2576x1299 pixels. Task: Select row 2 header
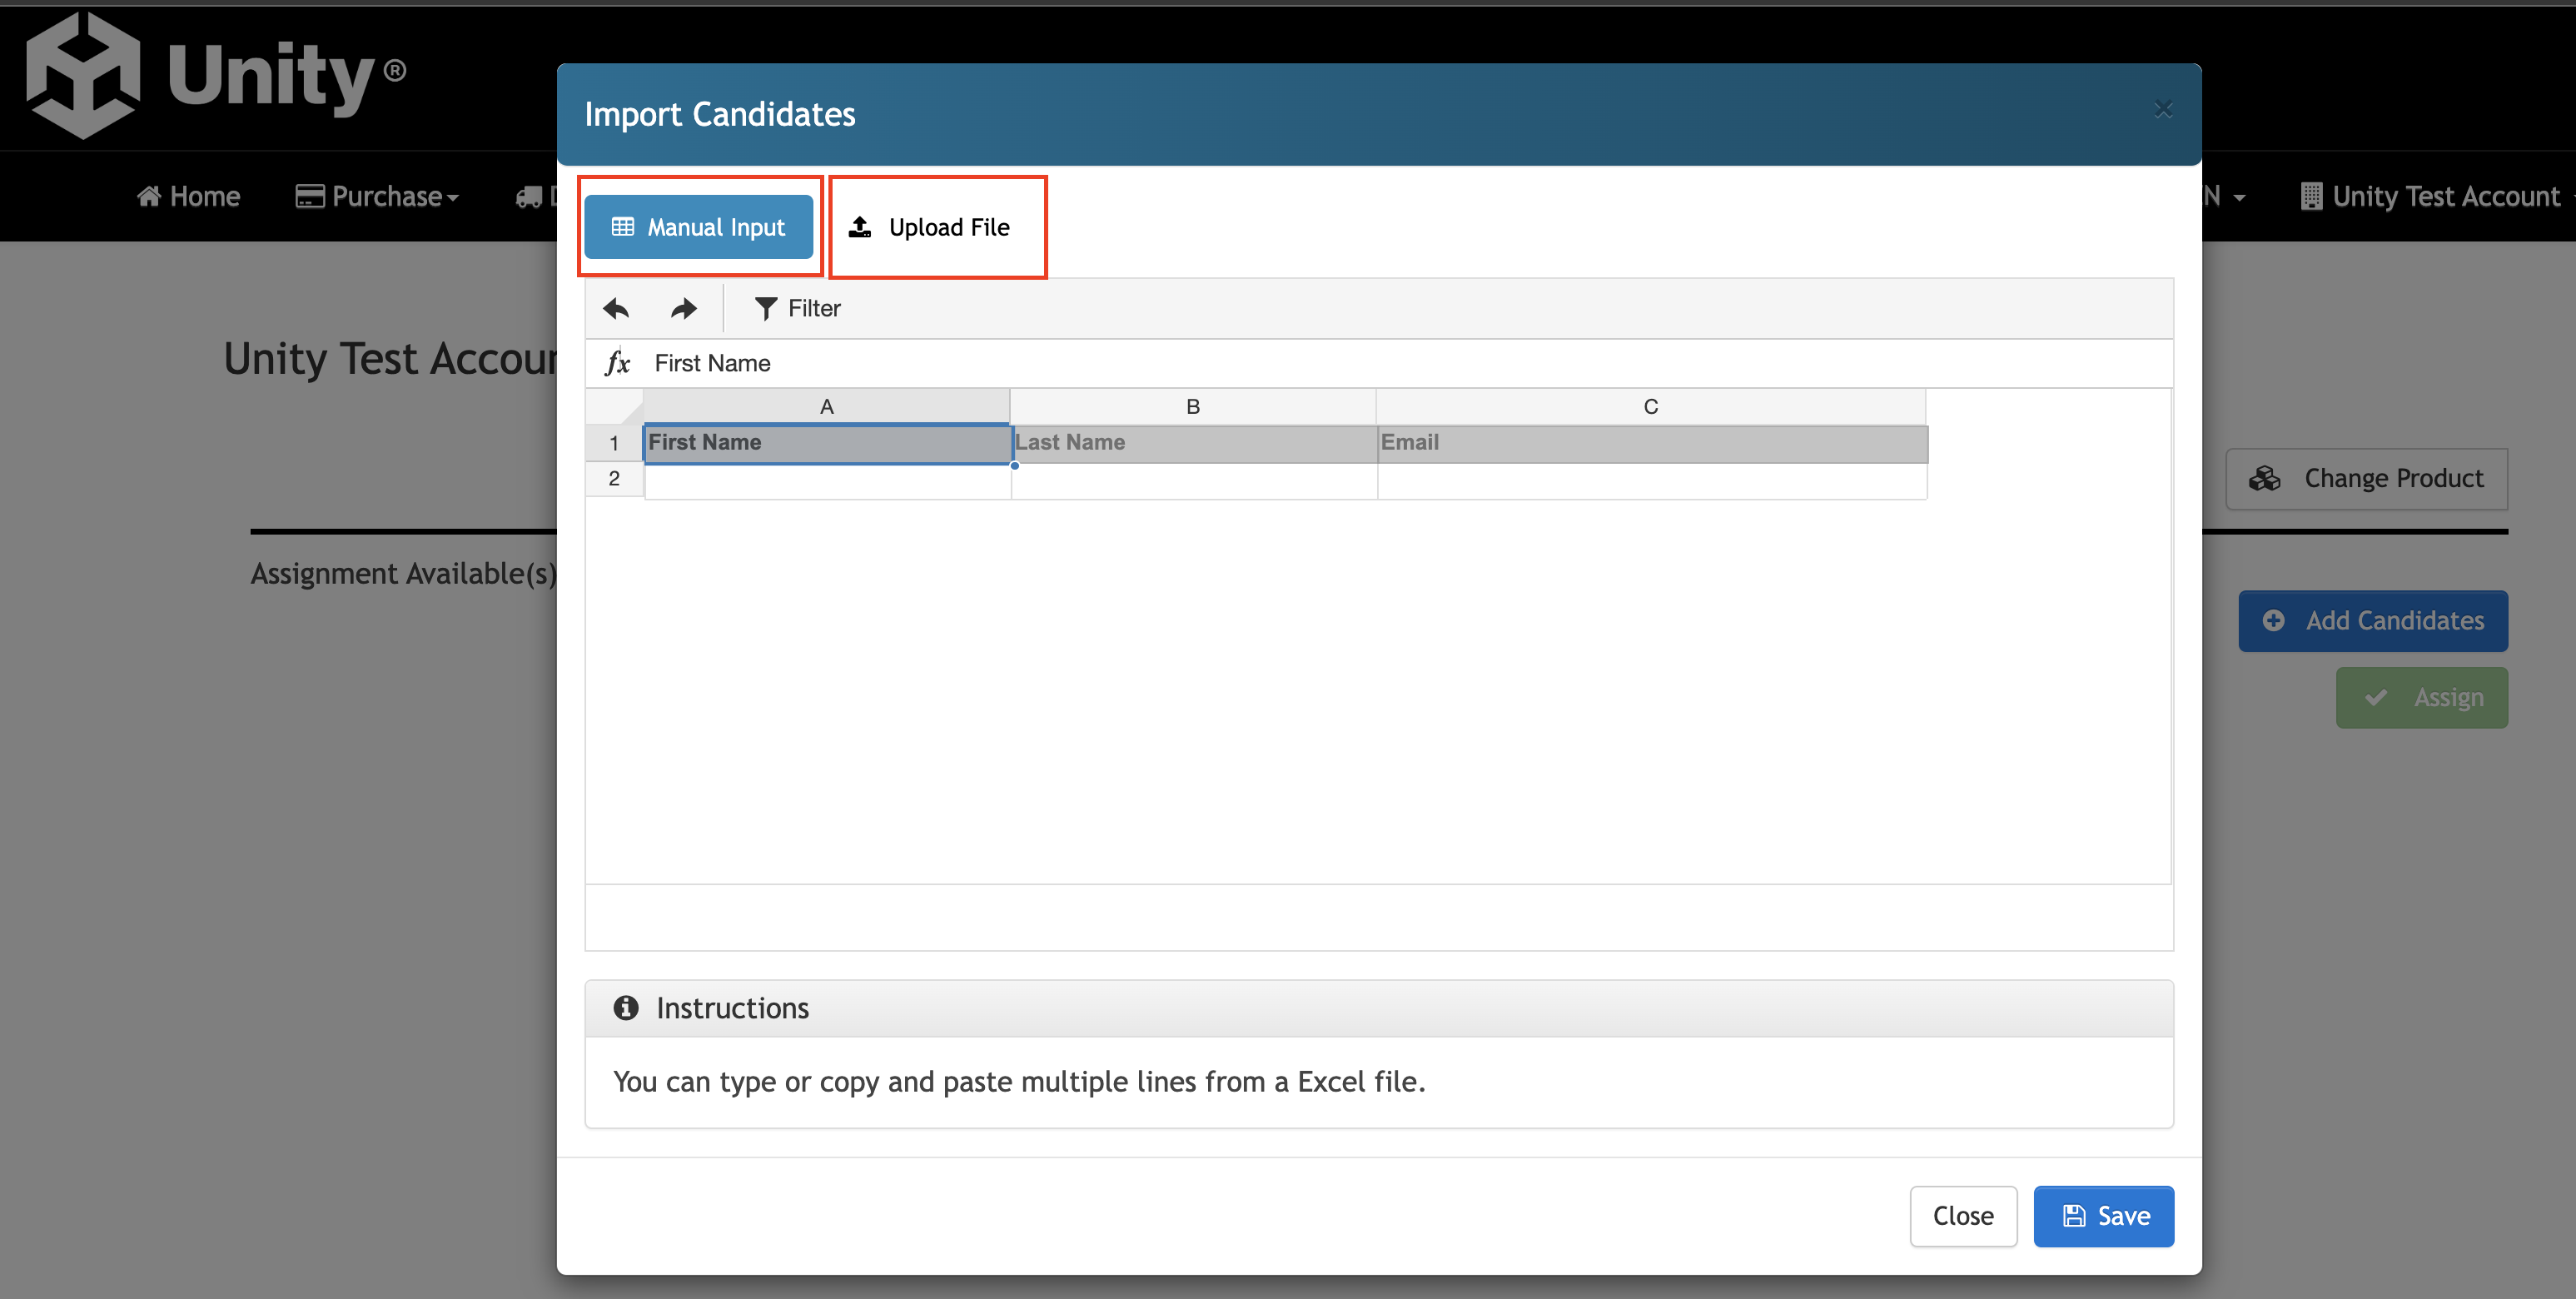614,479
